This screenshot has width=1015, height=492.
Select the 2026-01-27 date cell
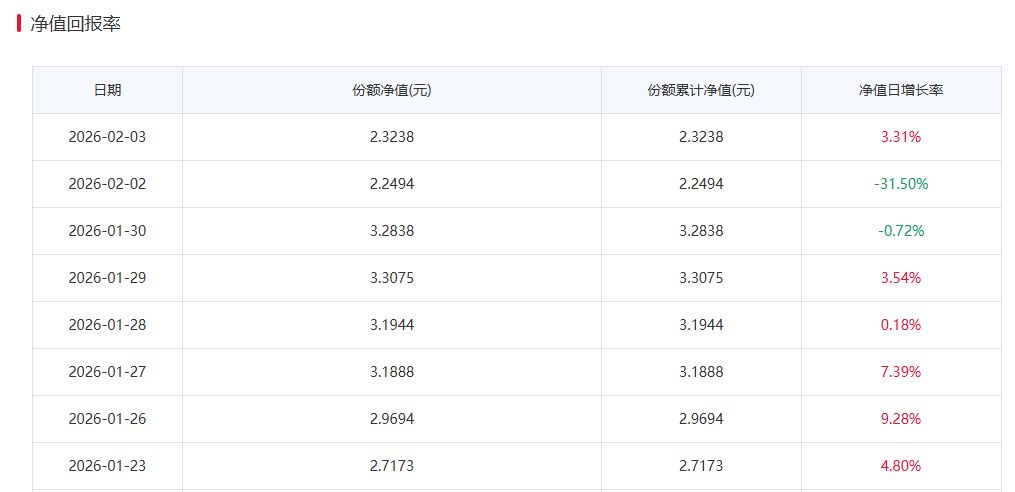click(107, 372)
